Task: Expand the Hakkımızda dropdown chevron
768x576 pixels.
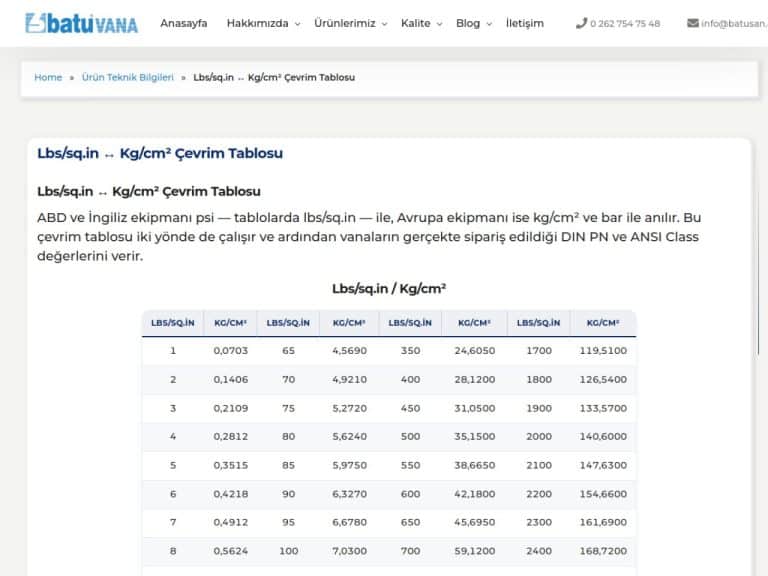Action: (x=297, y=24)
